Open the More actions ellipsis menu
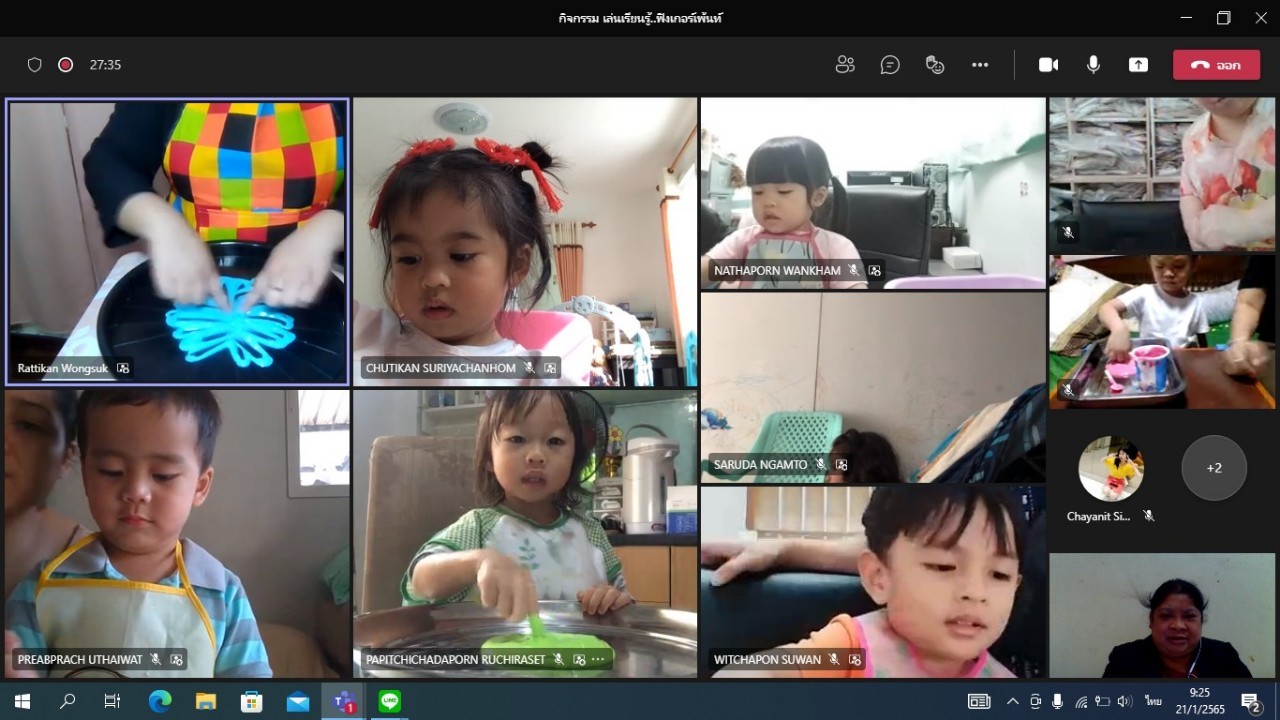 click(x=980, y=65)
